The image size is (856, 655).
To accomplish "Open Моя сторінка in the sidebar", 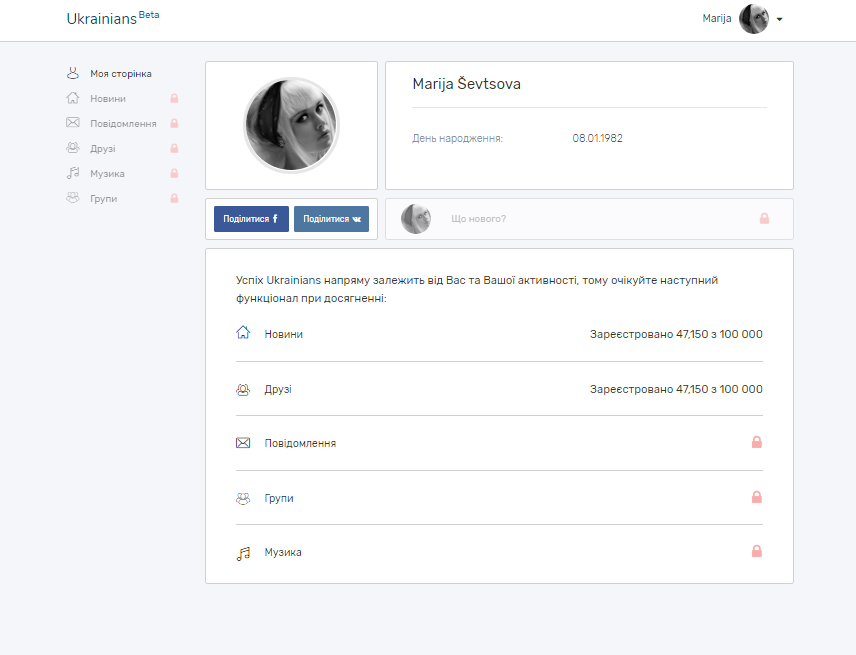I will click(121, 74).
